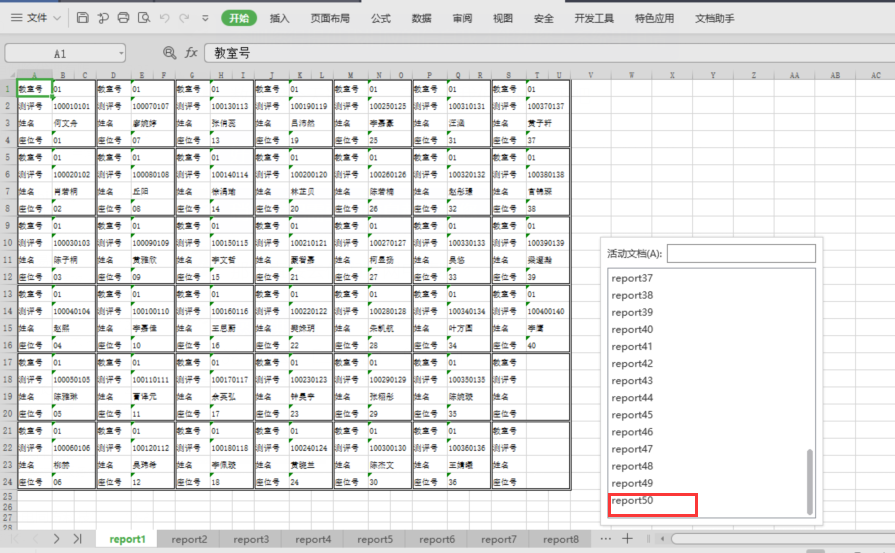Click the 活动文档 search input field
This screenshot has width=895, height=553.
(x=741, y=254)
